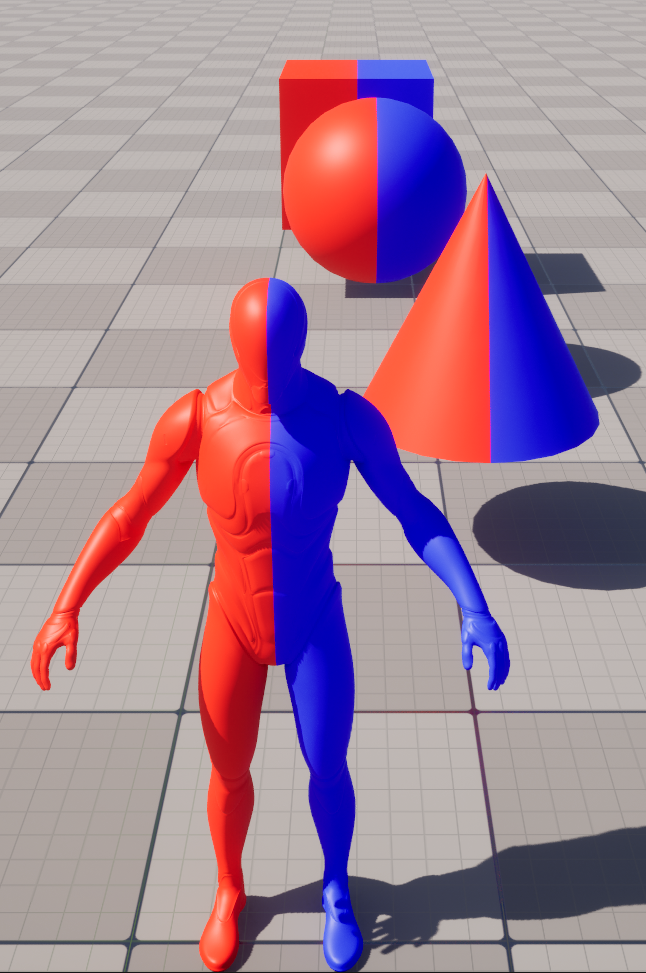Click the red half of the sphere

coord(330,190)
